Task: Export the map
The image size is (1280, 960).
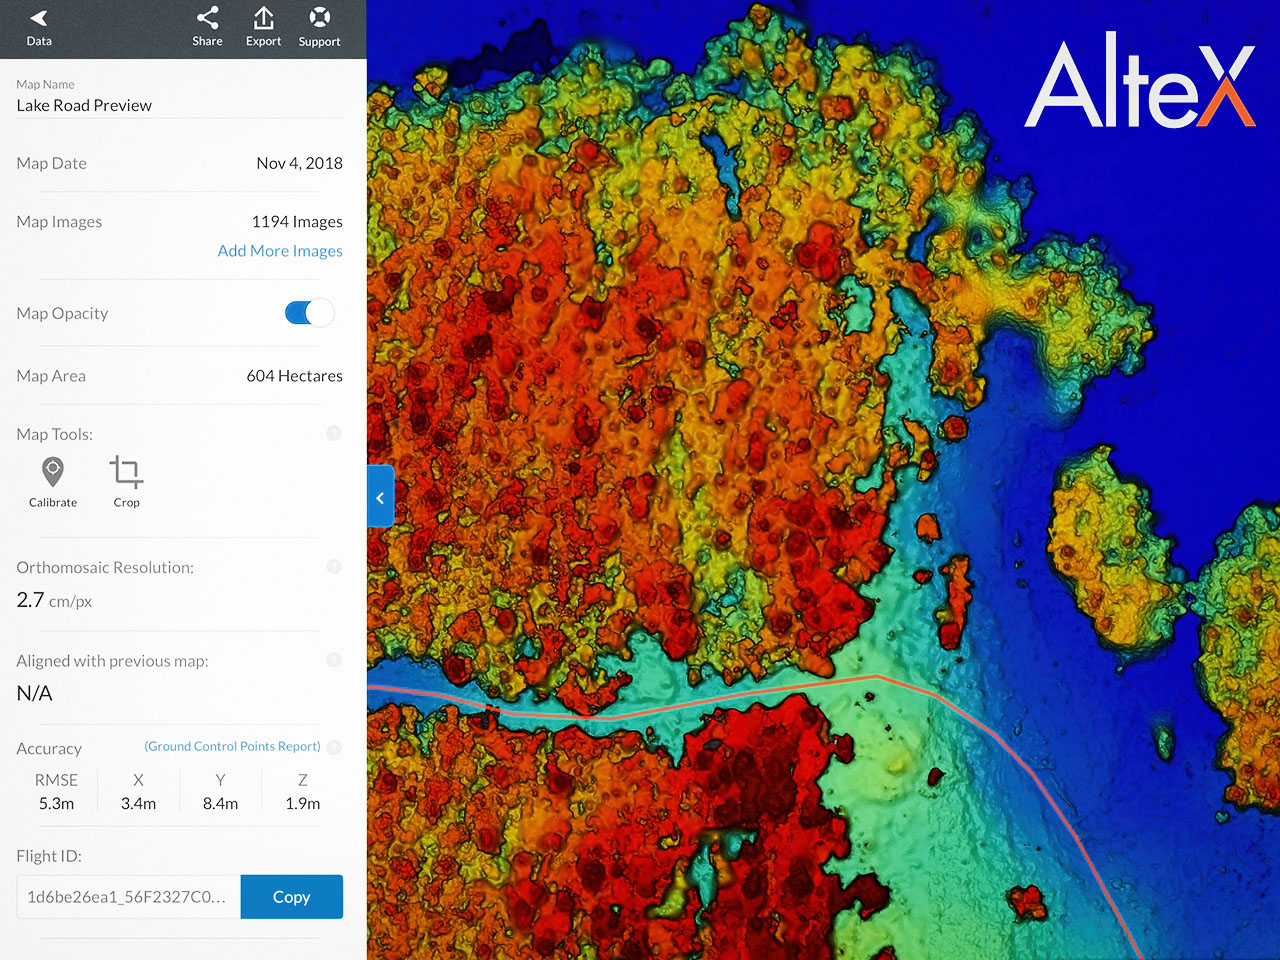Action: (263, 27)
